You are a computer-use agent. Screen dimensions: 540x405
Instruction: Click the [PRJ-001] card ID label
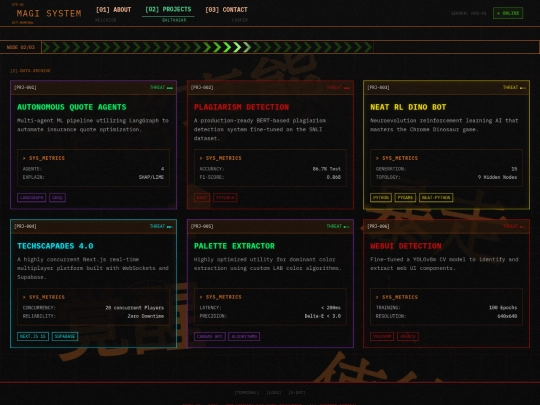(x=25, y=87)
